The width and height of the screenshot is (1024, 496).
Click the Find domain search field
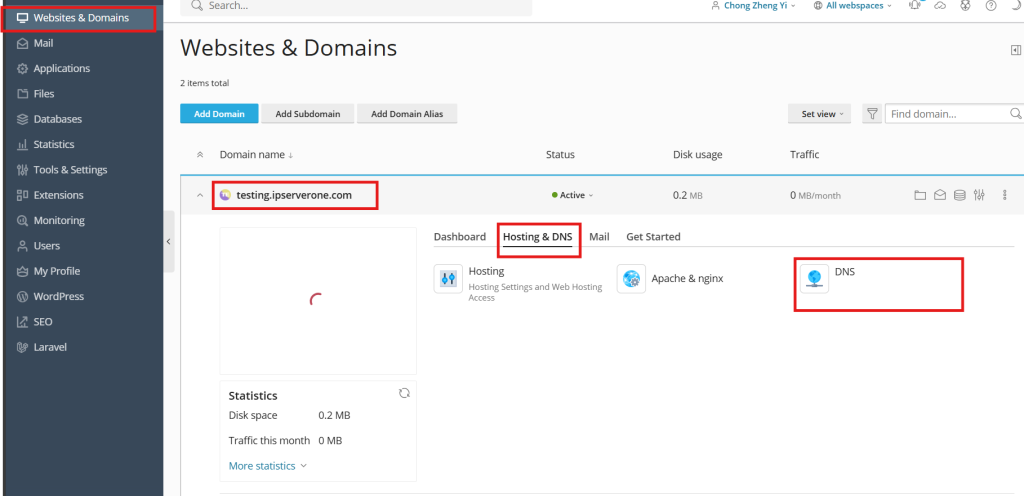pos(948,114)
